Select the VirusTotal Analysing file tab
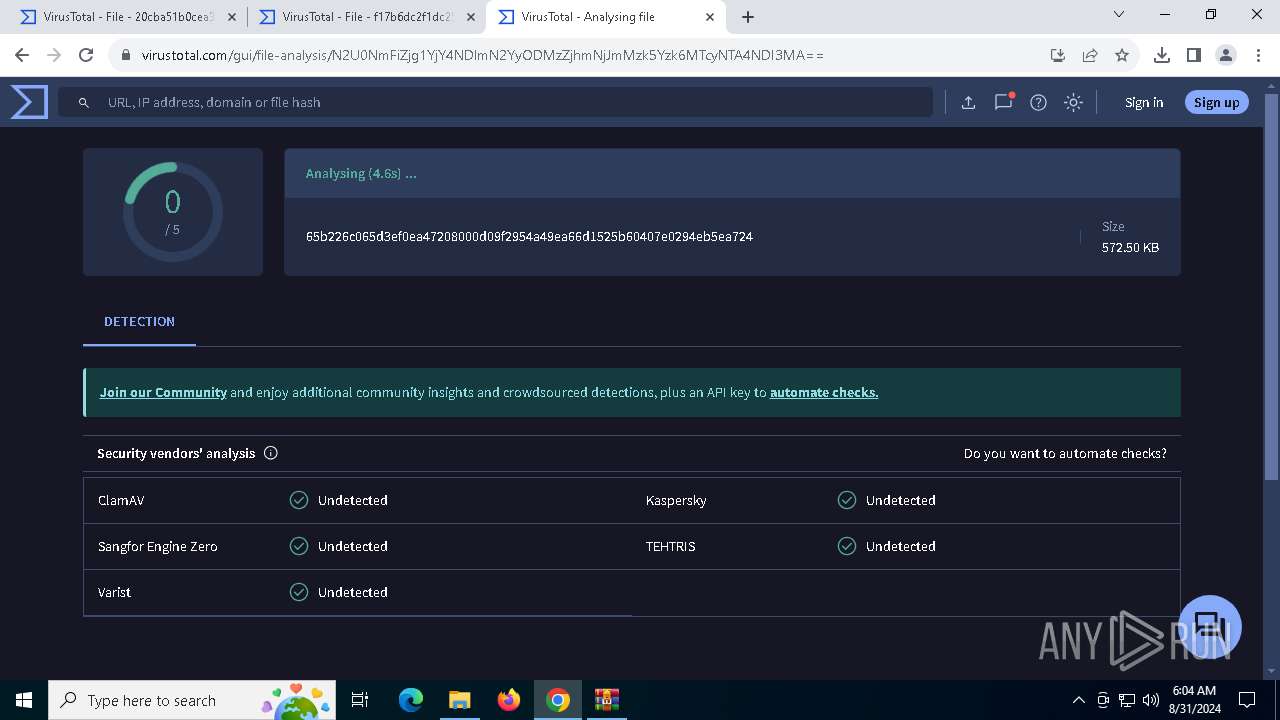The height and width of the screenshot is (720, 1280). pyautogui.click(x=607, y=17)
